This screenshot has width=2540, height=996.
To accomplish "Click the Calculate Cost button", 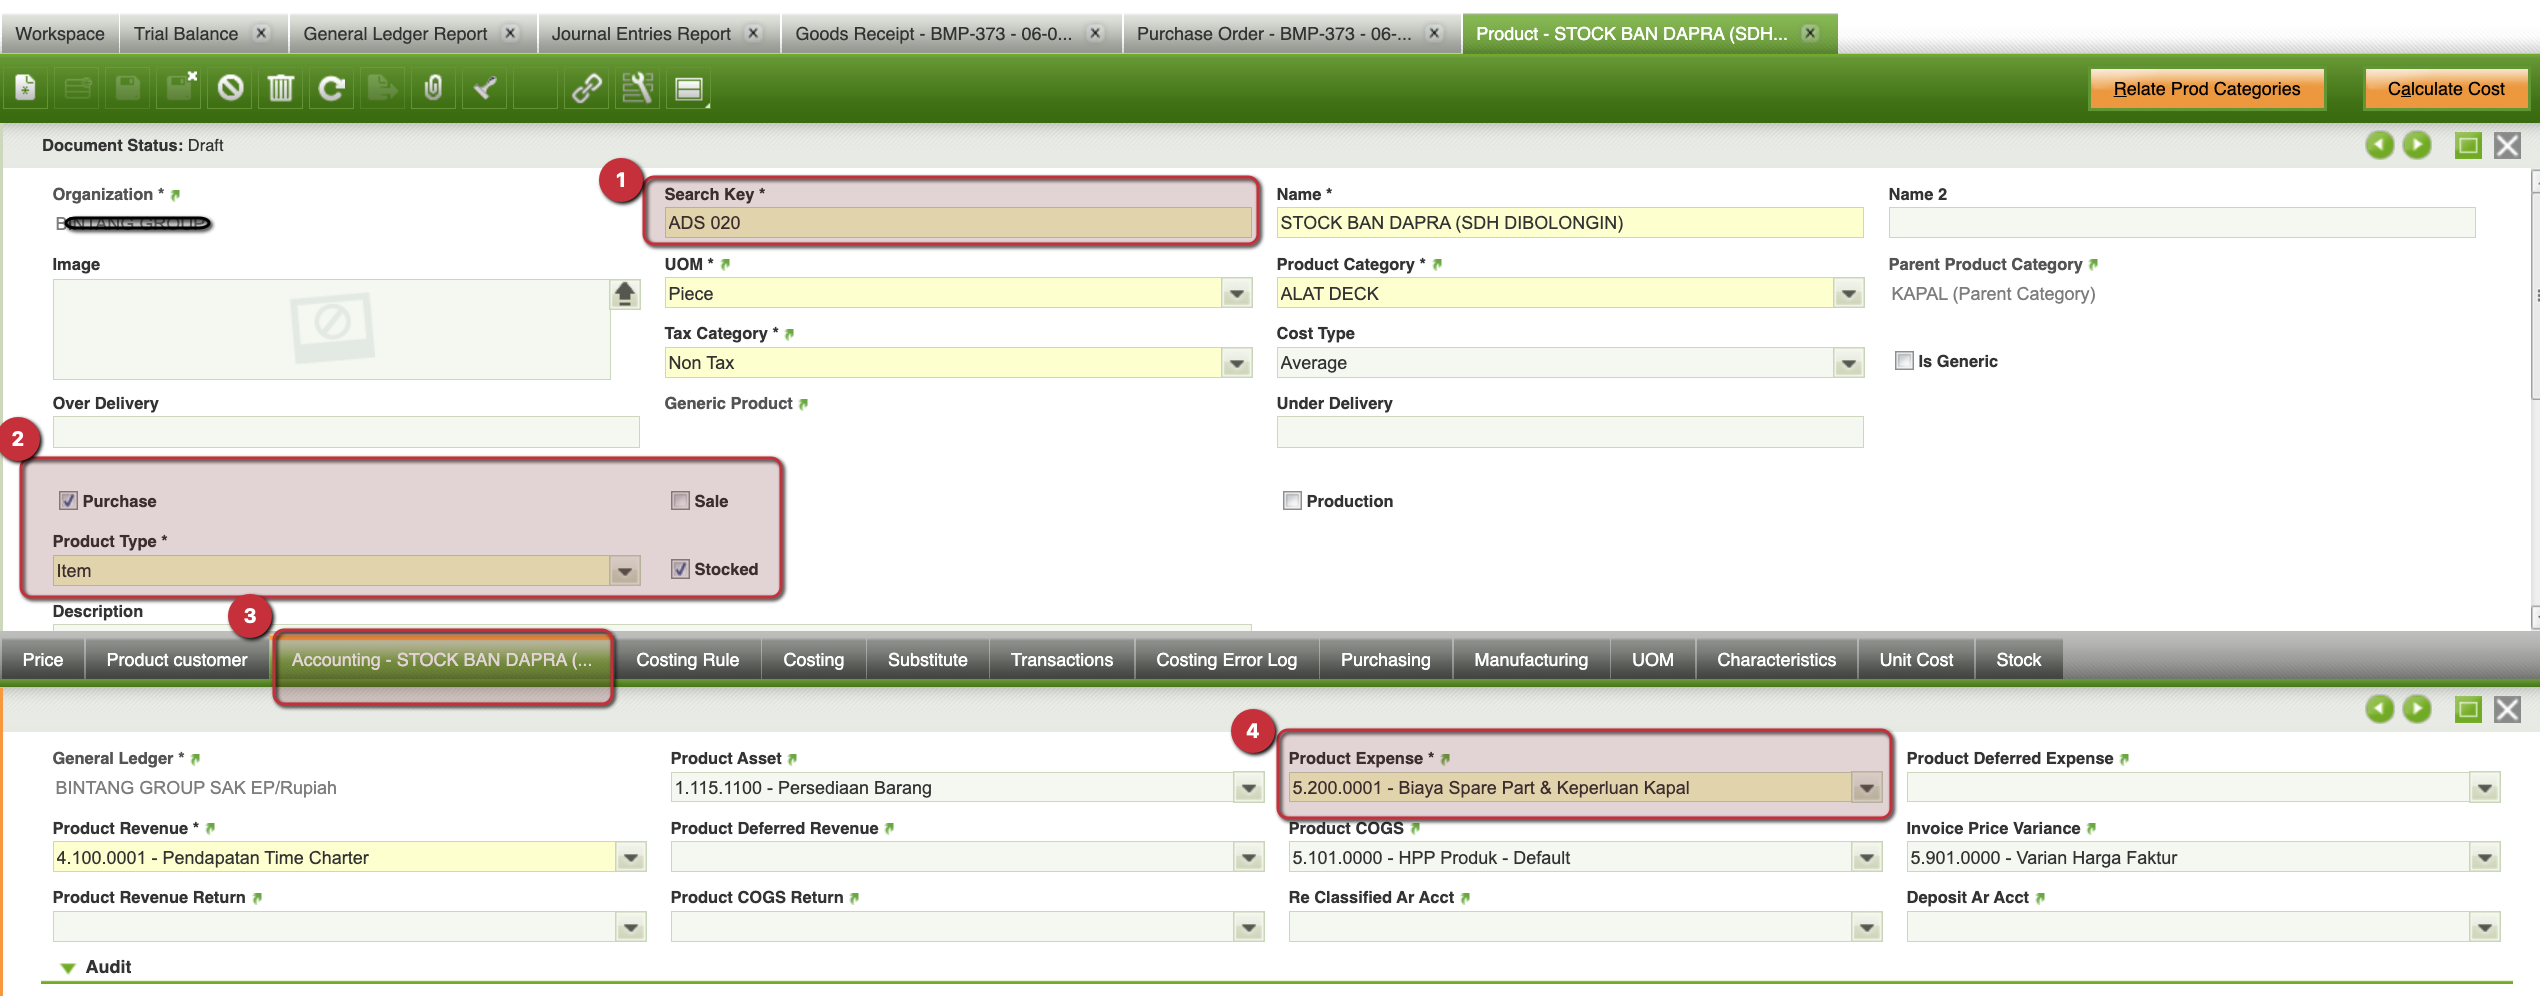I will (2445, 89).
